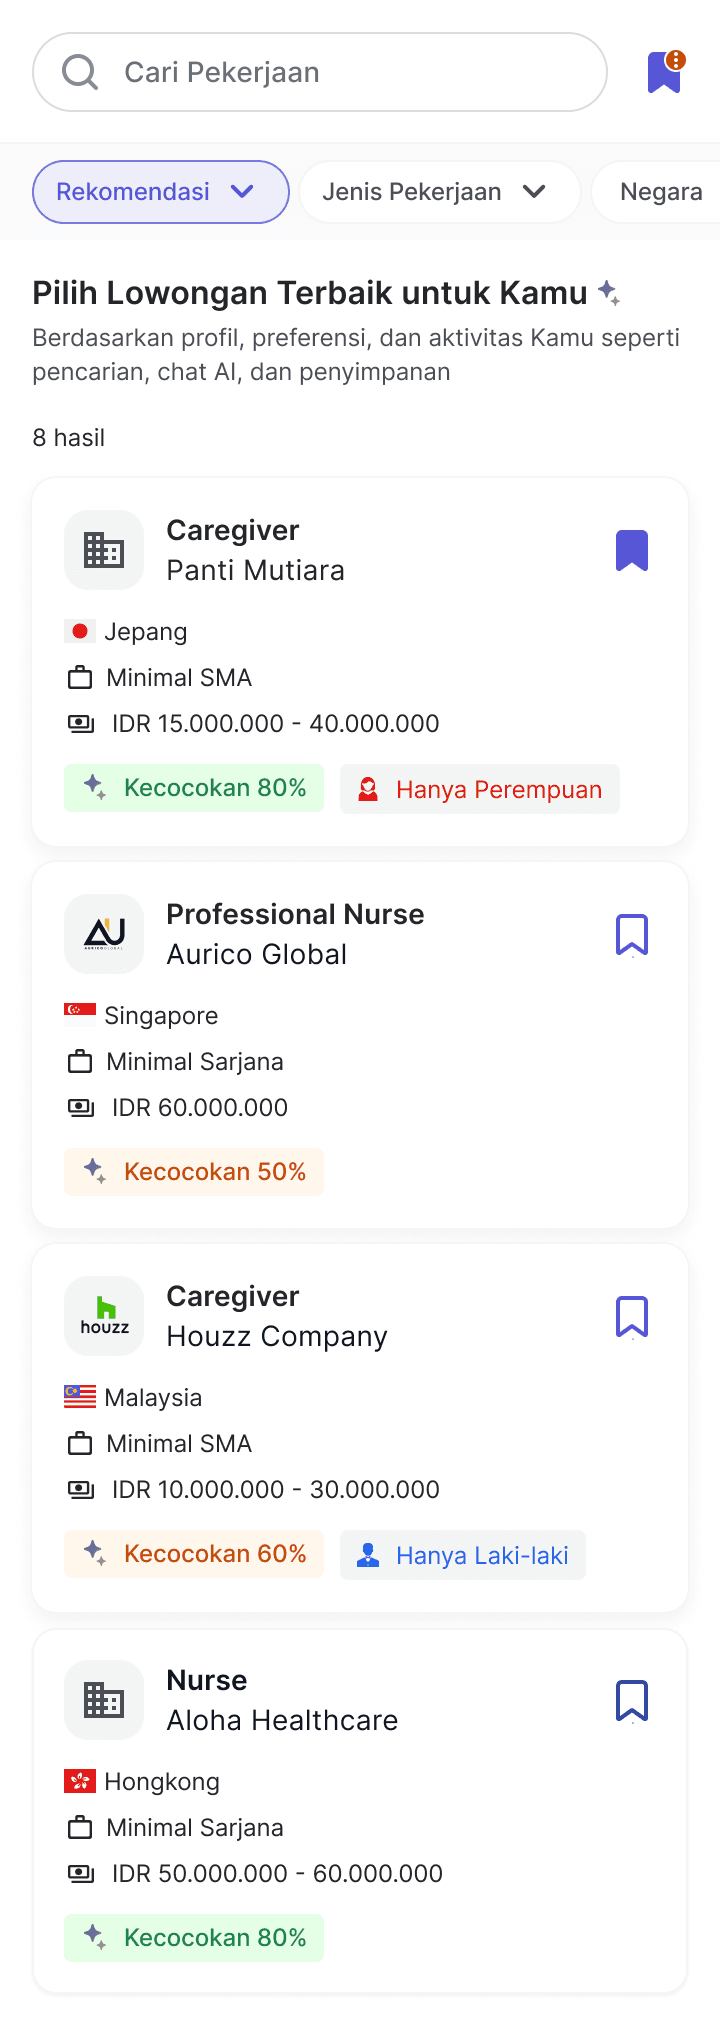Click Panti Mutiara building logo icon
This screenshot has width=720, height=2026.
(x=104, y=550)
